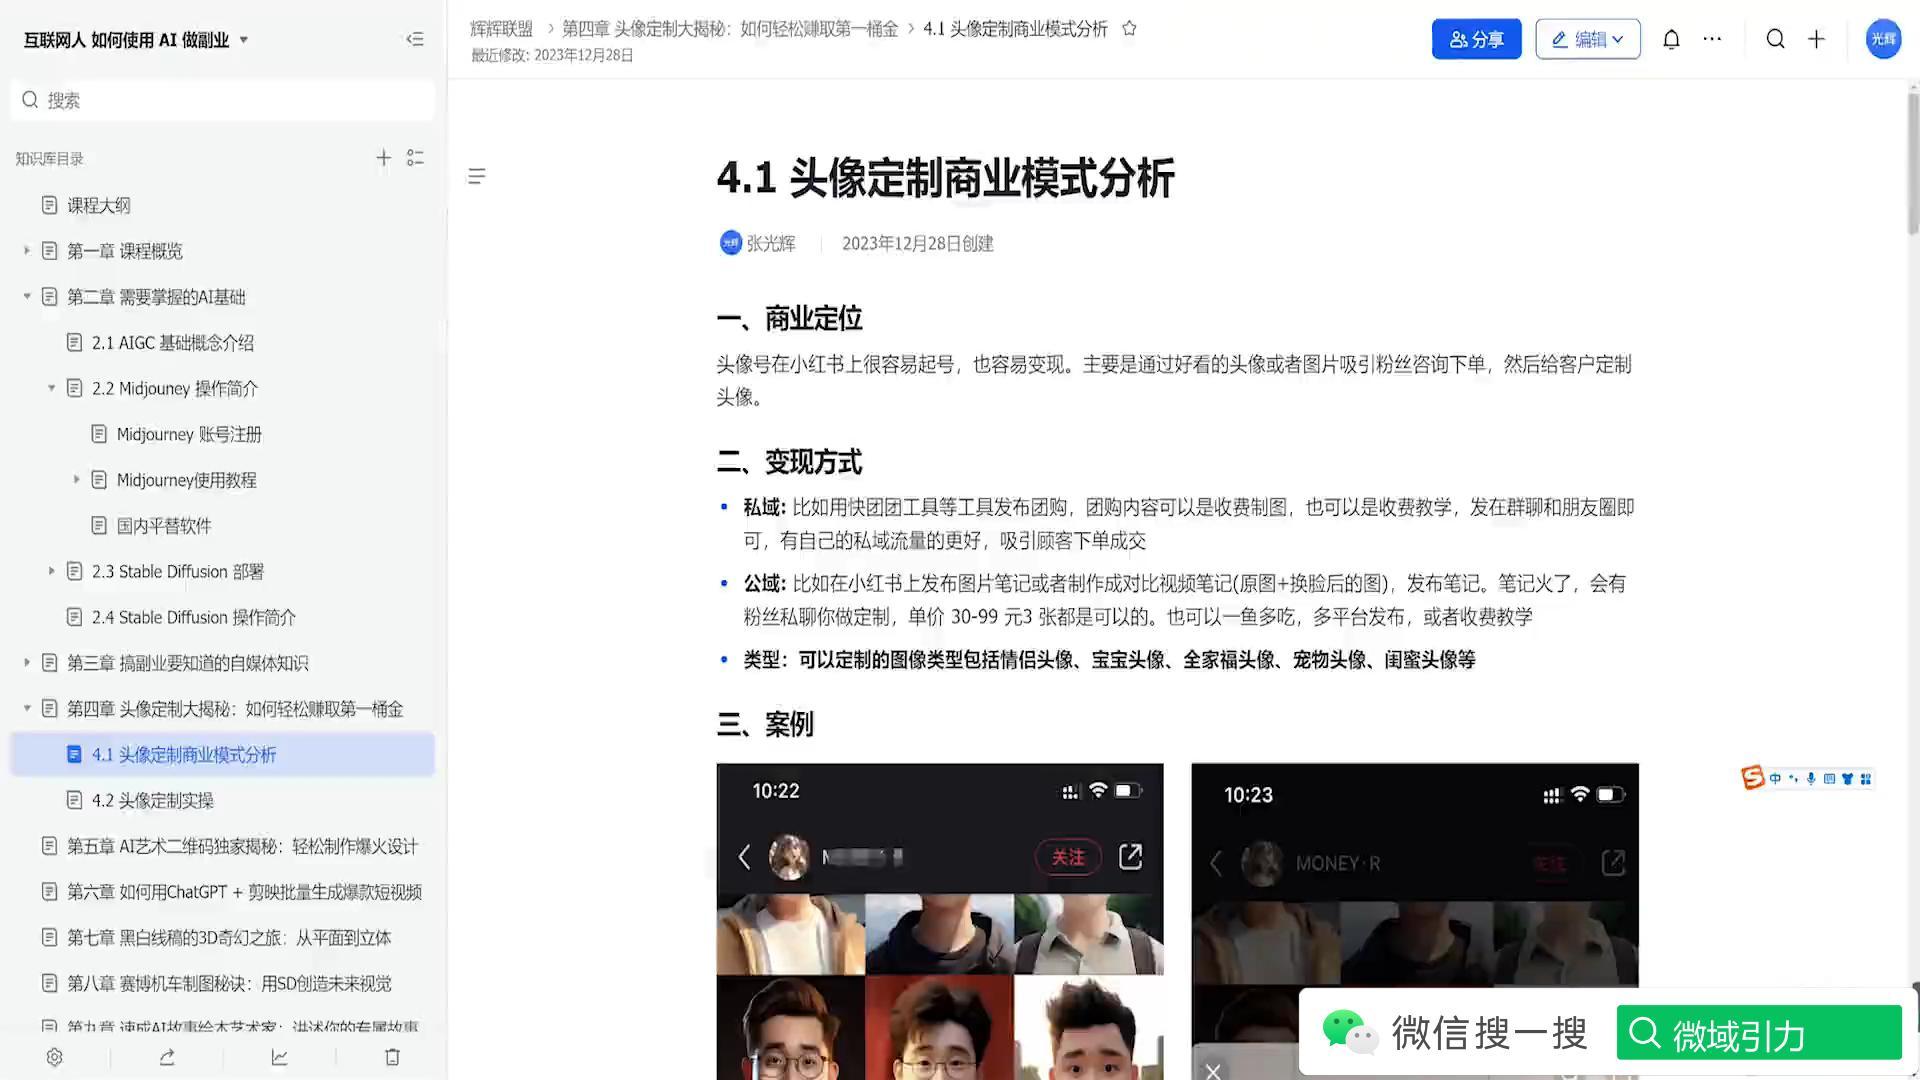
Task: Go to 辉辉联盟 breadcrumb
Action: click(x=502, y=29)
